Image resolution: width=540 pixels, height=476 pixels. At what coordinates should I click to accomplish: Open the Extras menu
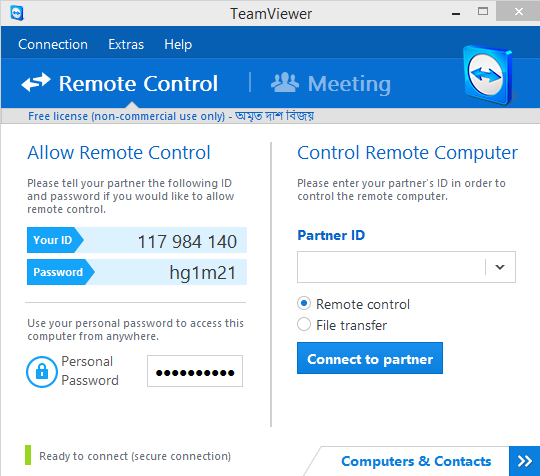pyautogui.click(x=126, y=44)
